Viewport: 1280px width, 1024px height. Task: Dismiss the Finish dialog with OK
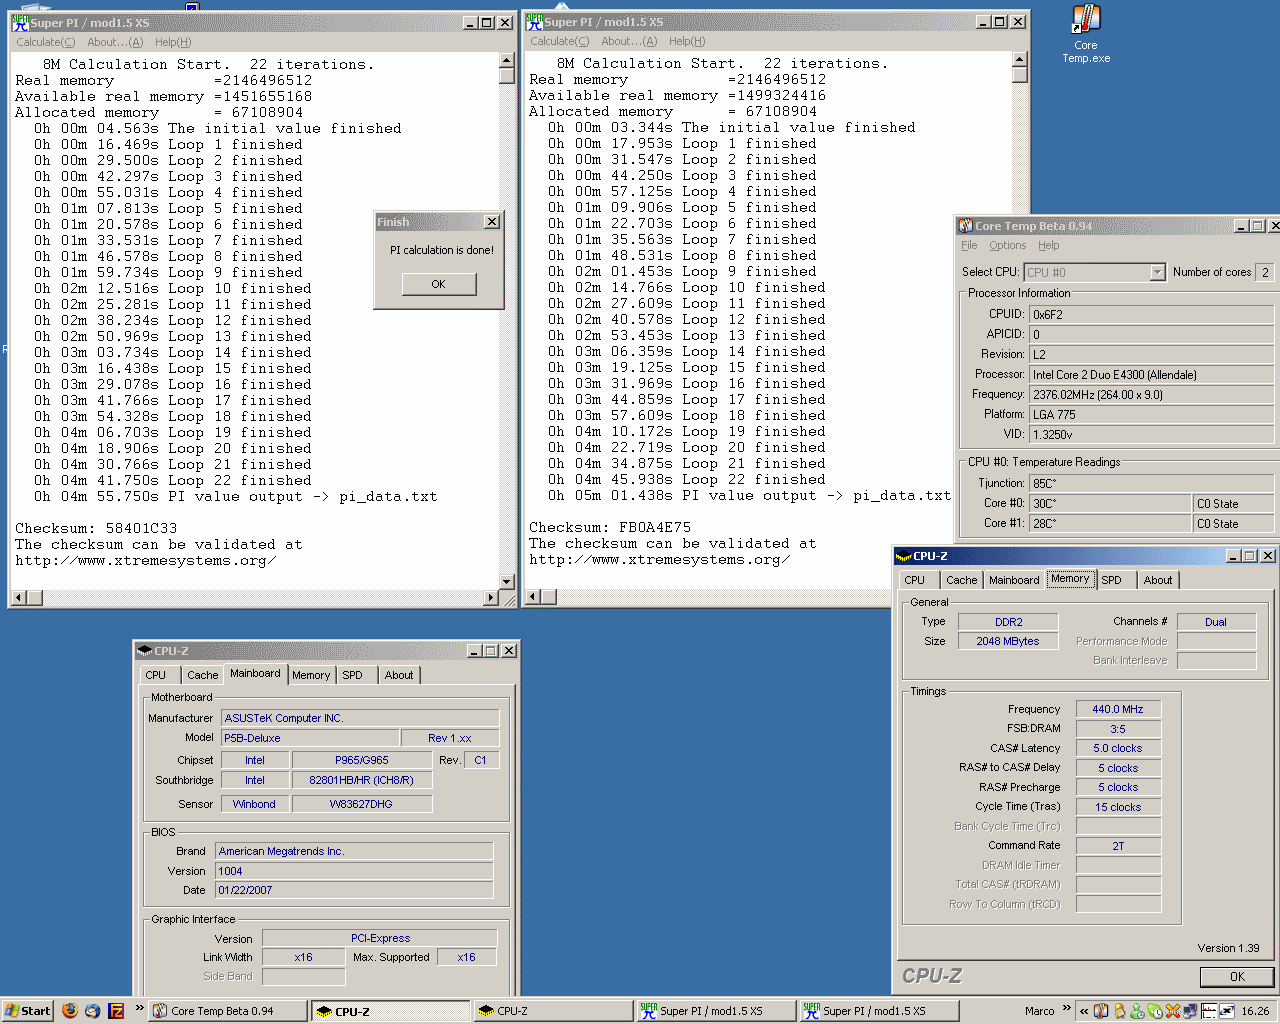click(438, 284)
